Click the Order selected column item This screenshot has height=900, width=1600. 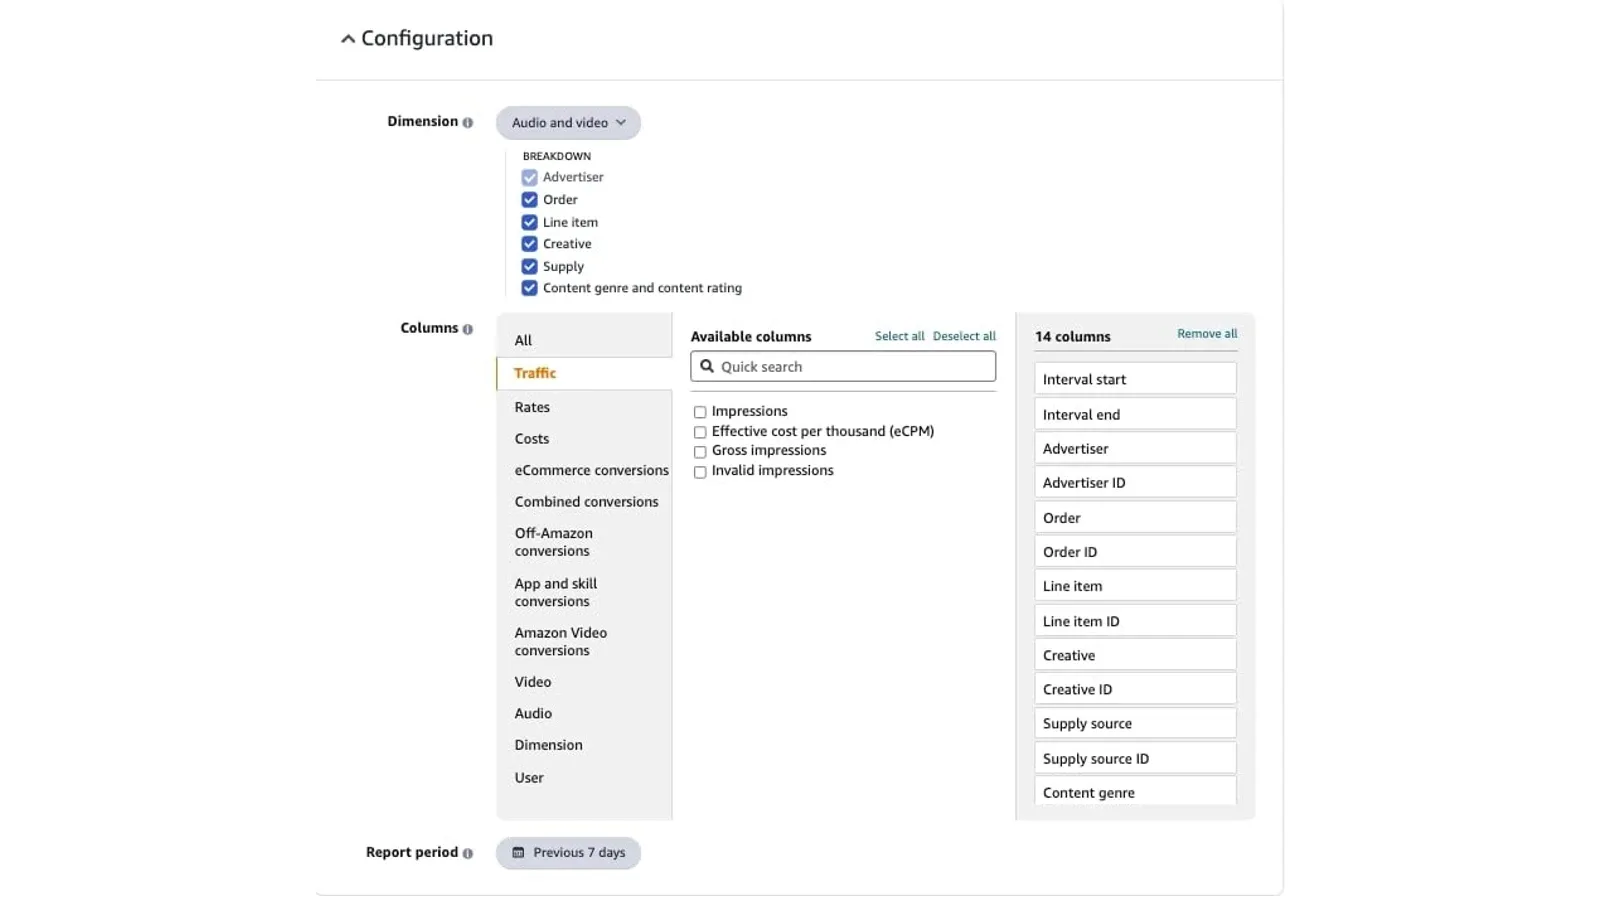pyautogui.click(x=1135, y=517)
